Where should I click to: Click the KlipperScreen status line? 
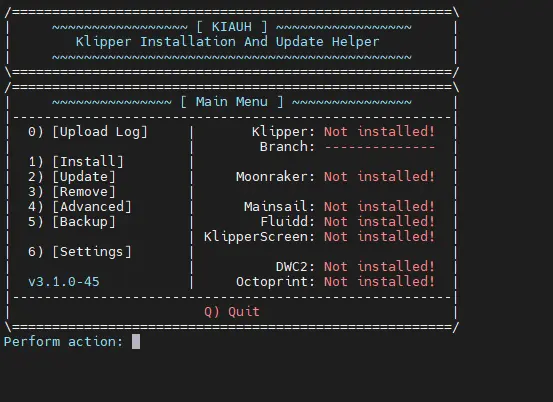319,237
